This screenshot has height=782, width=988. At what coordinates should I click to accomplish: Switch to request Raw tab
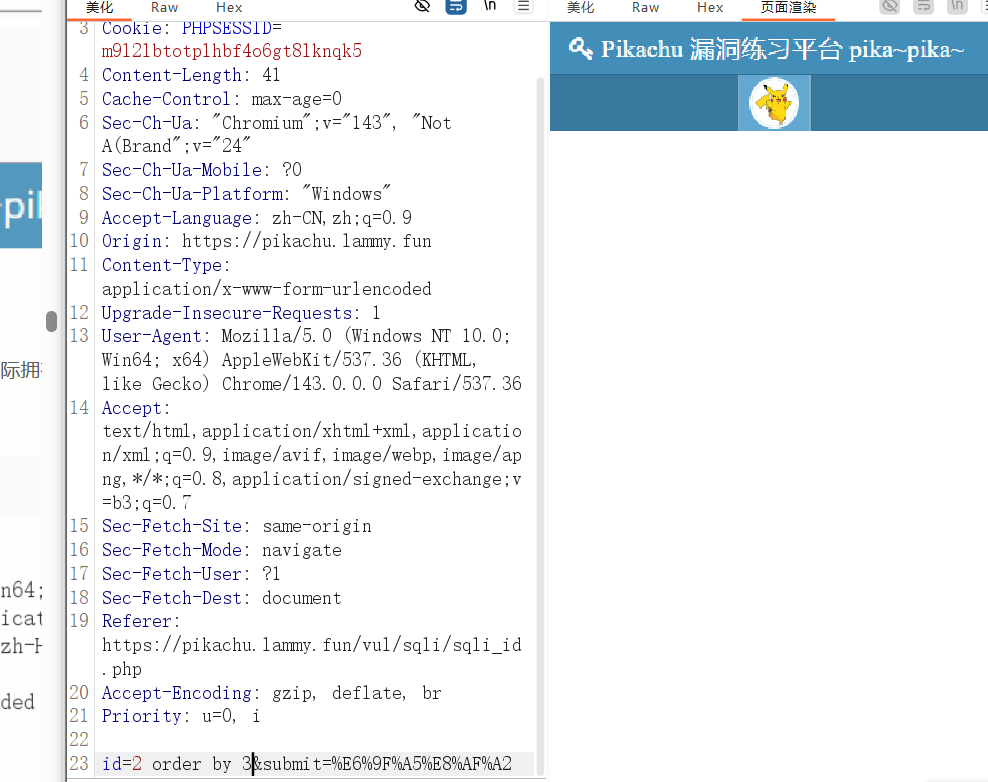164,7
